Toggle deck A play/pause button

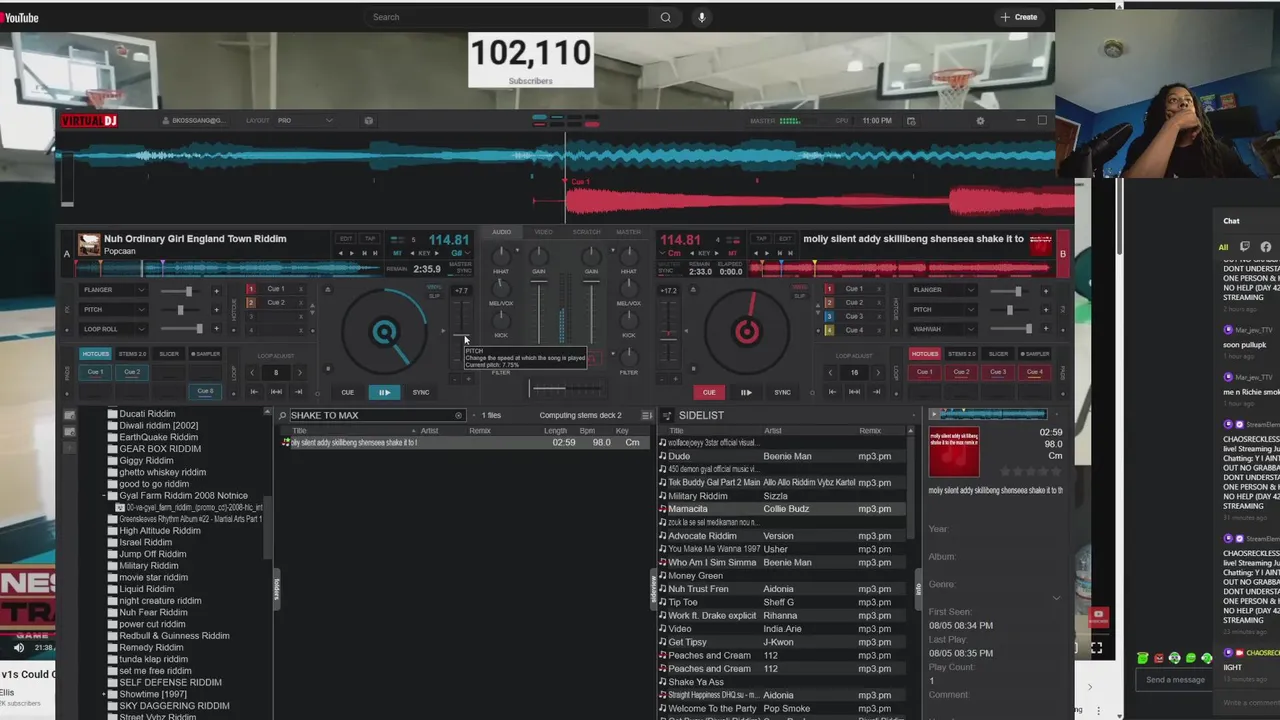point(384,392)
